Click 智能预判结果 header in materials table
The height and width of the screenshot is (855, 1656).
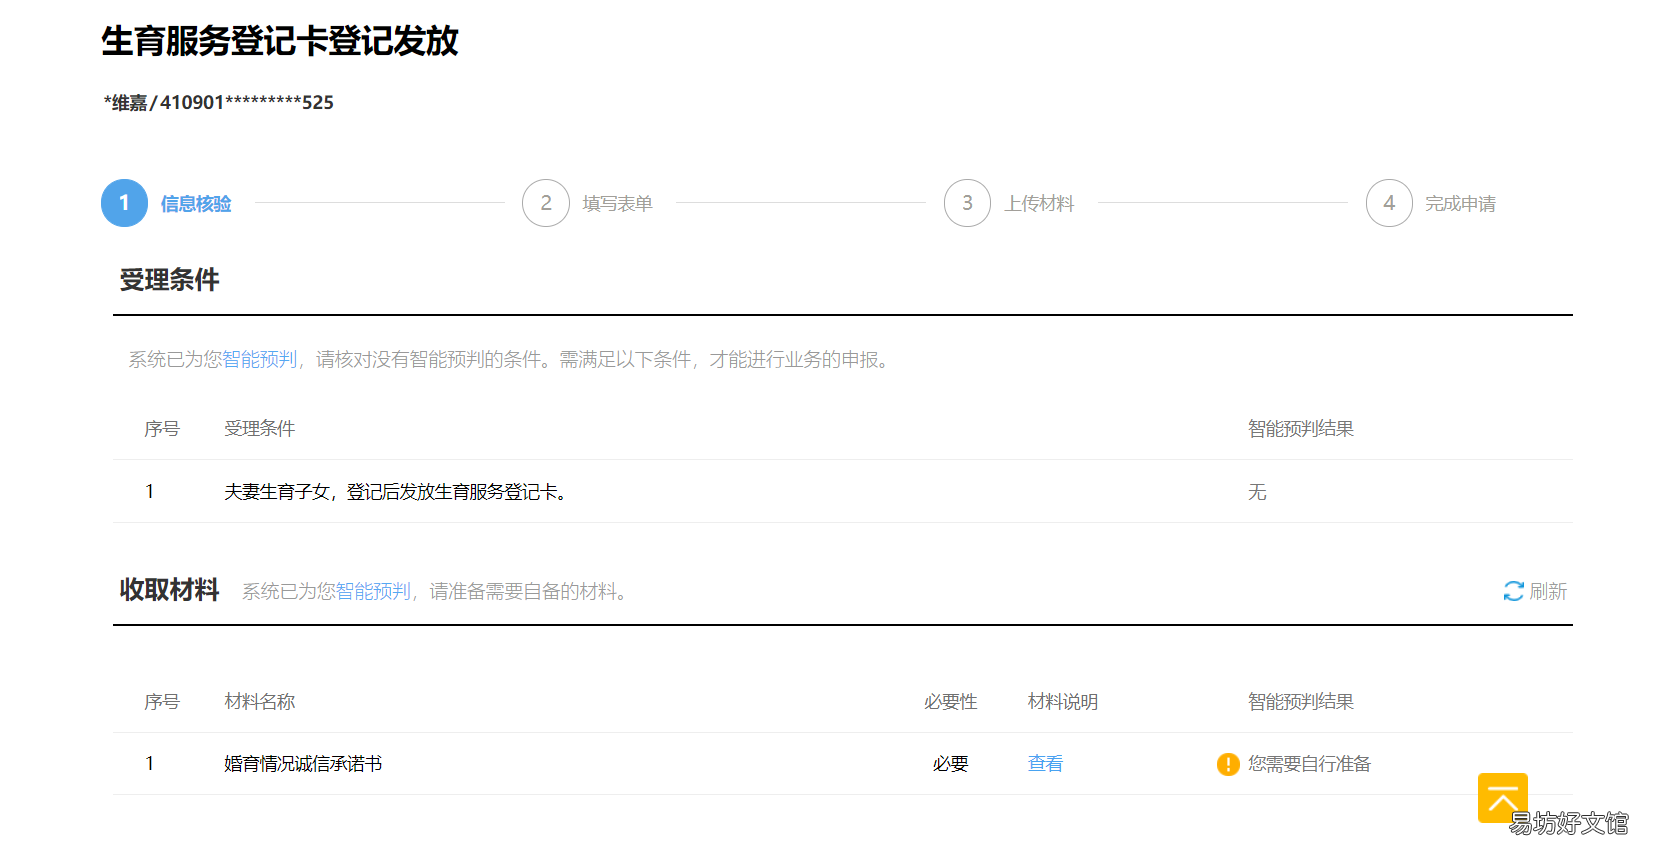1301,702
